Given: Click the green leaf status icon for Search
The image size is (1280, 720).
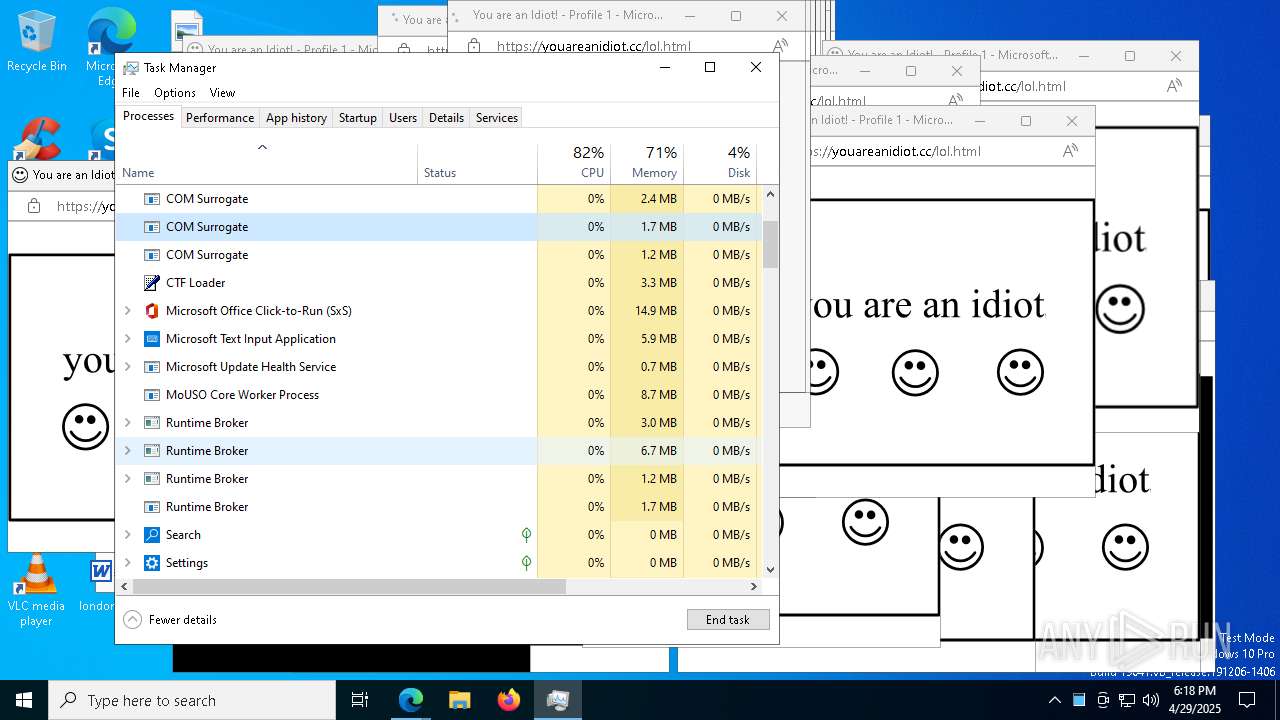Looking at the screenshot, I should click(x=526, y=535).
